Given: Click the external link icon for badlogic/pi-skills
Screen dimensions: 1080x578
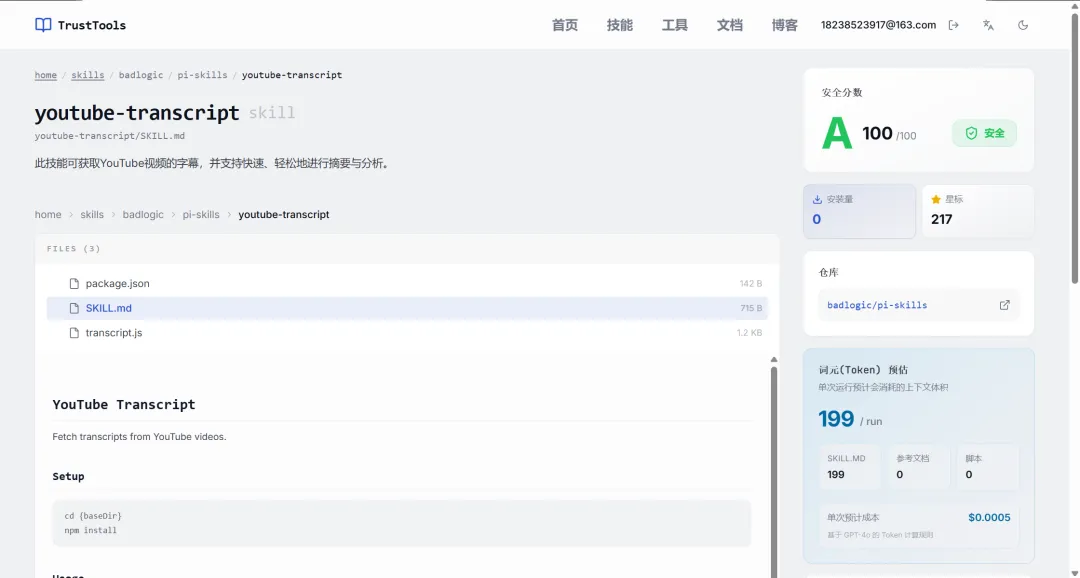Looking at the screenshot, I should [1004, 305].
